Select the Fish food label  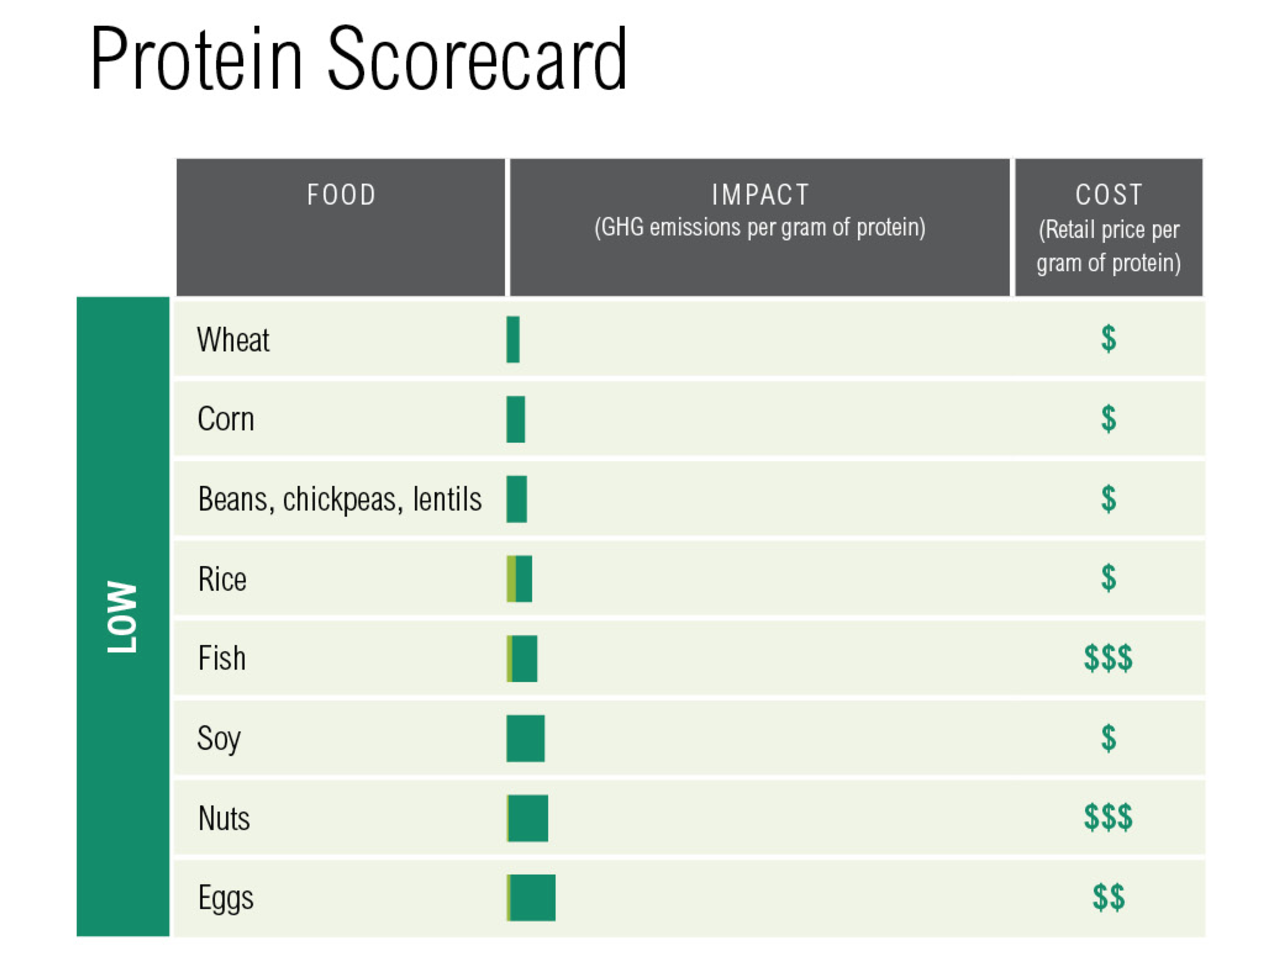[222, 658]
